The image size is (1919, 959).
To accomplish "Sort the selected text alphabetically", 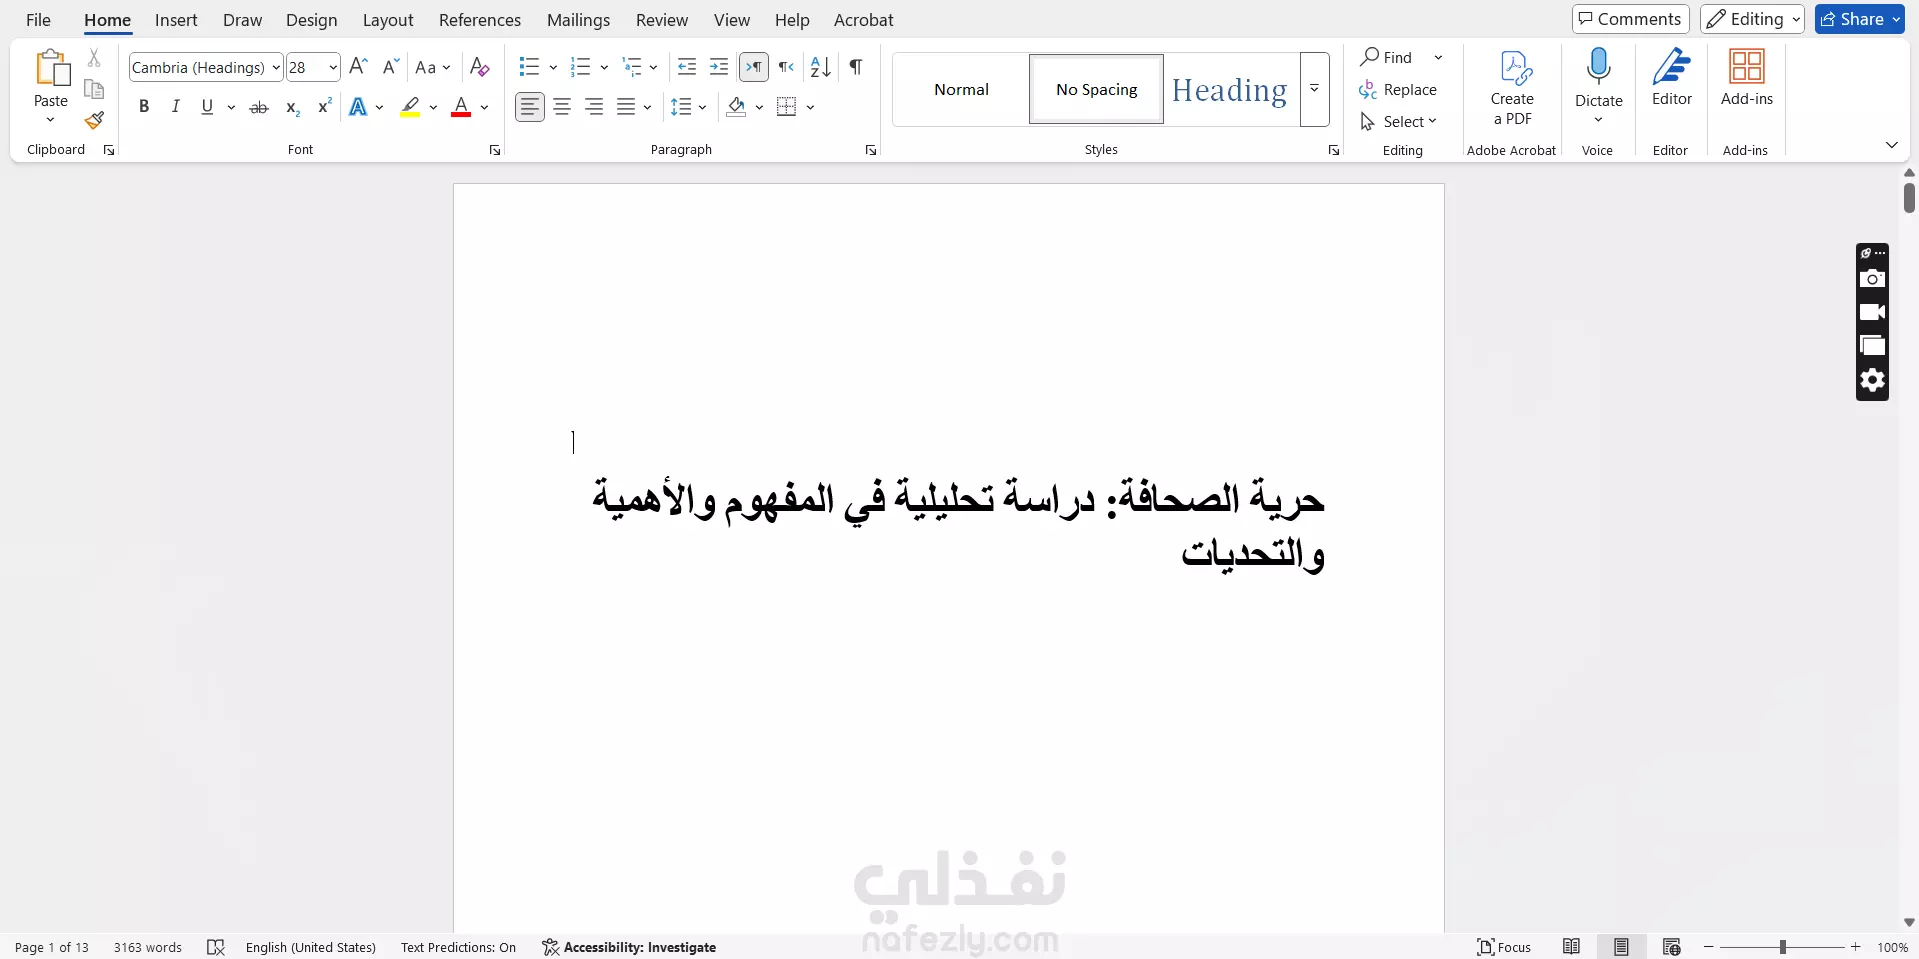I will [x=821, y=67].
